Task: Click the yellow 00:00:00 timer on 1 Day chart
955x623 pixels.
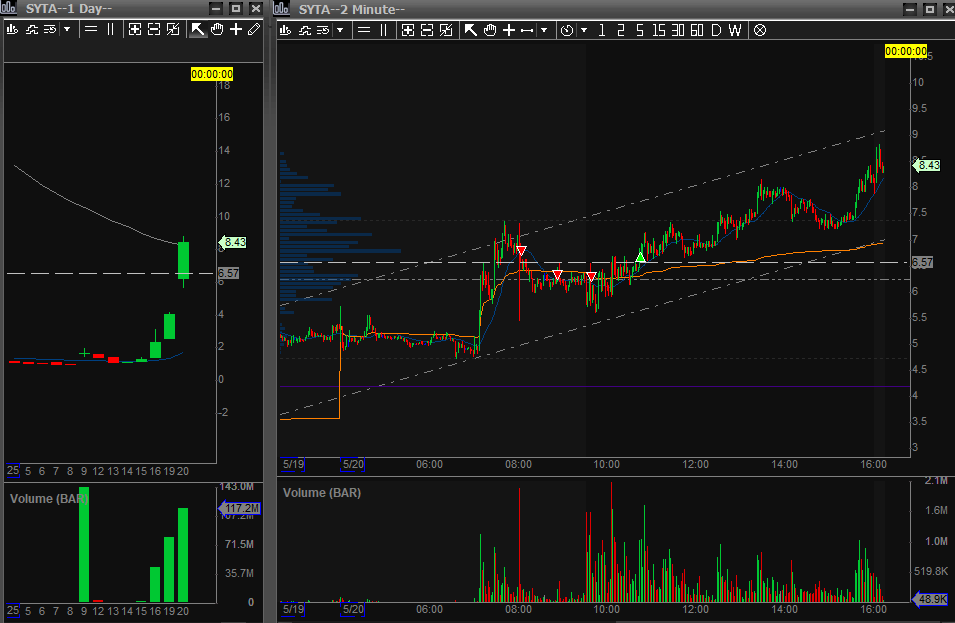Action: (212, 74)
